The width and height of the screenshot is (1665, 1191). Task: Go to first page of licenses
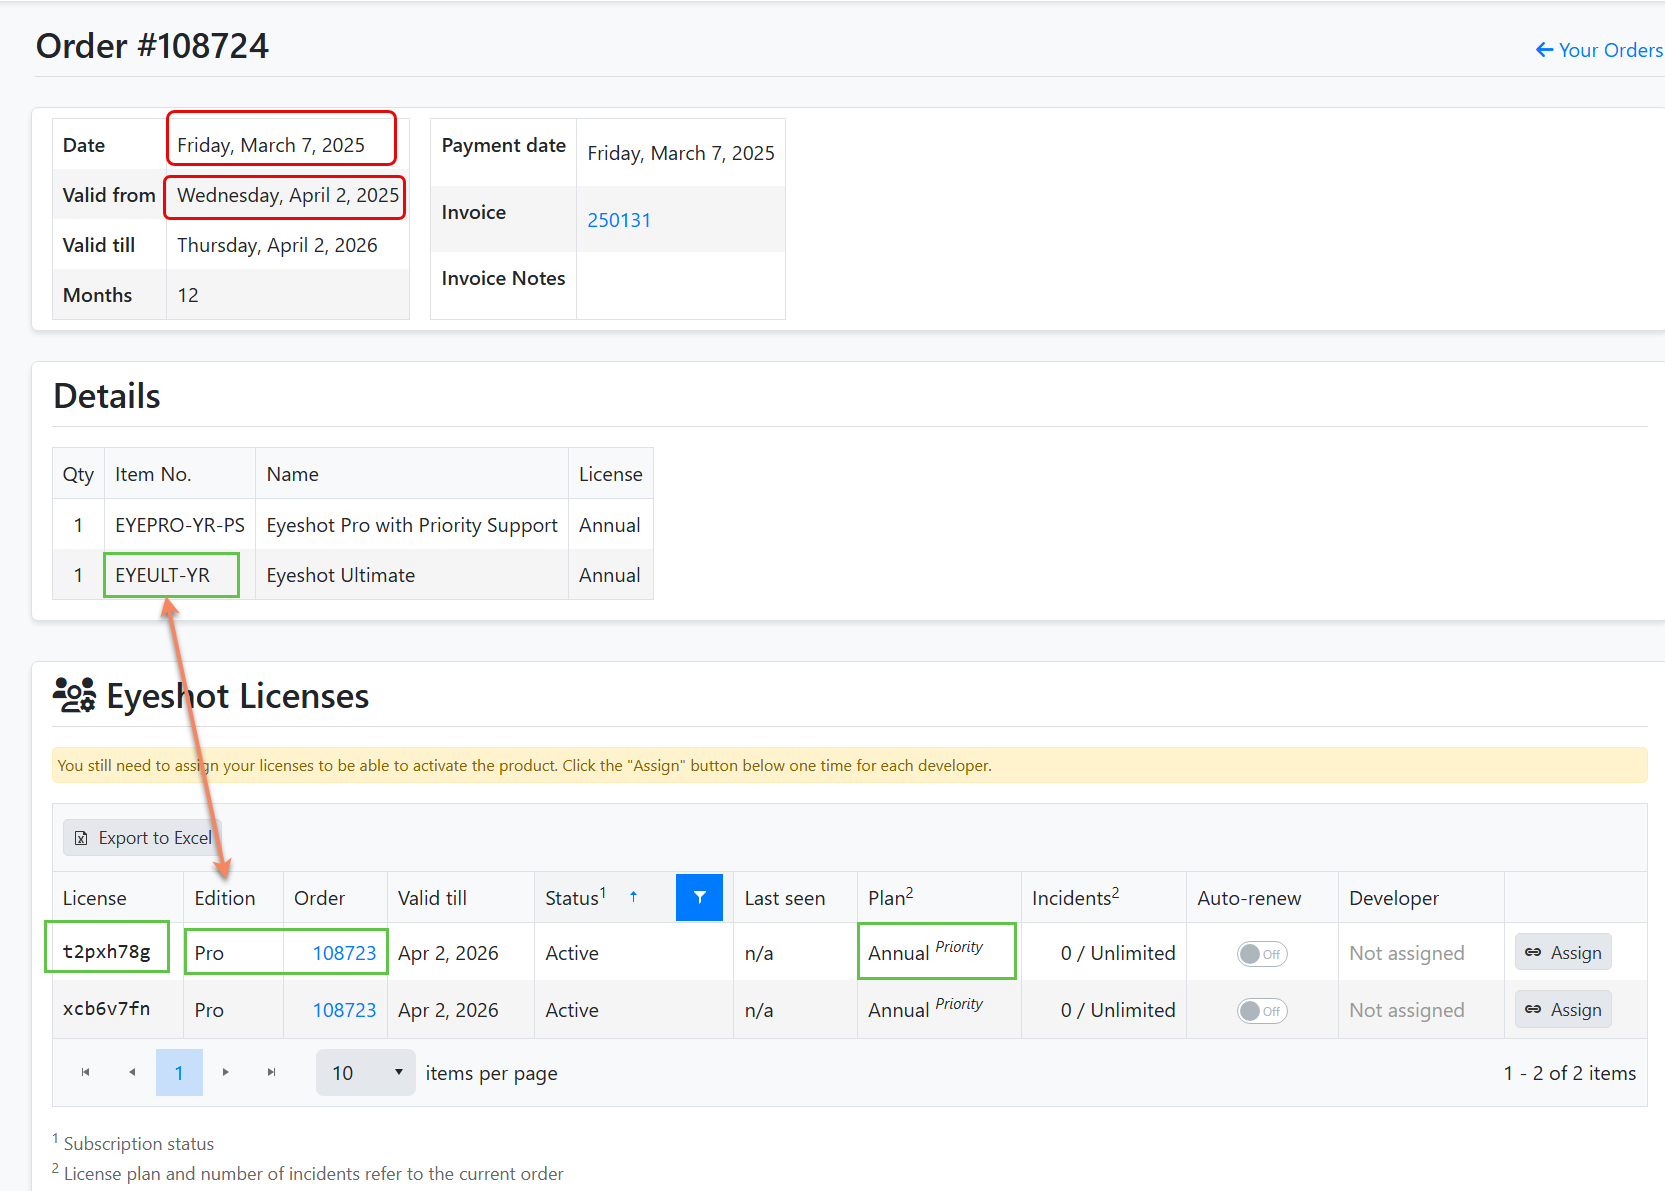click(86, 1072)
